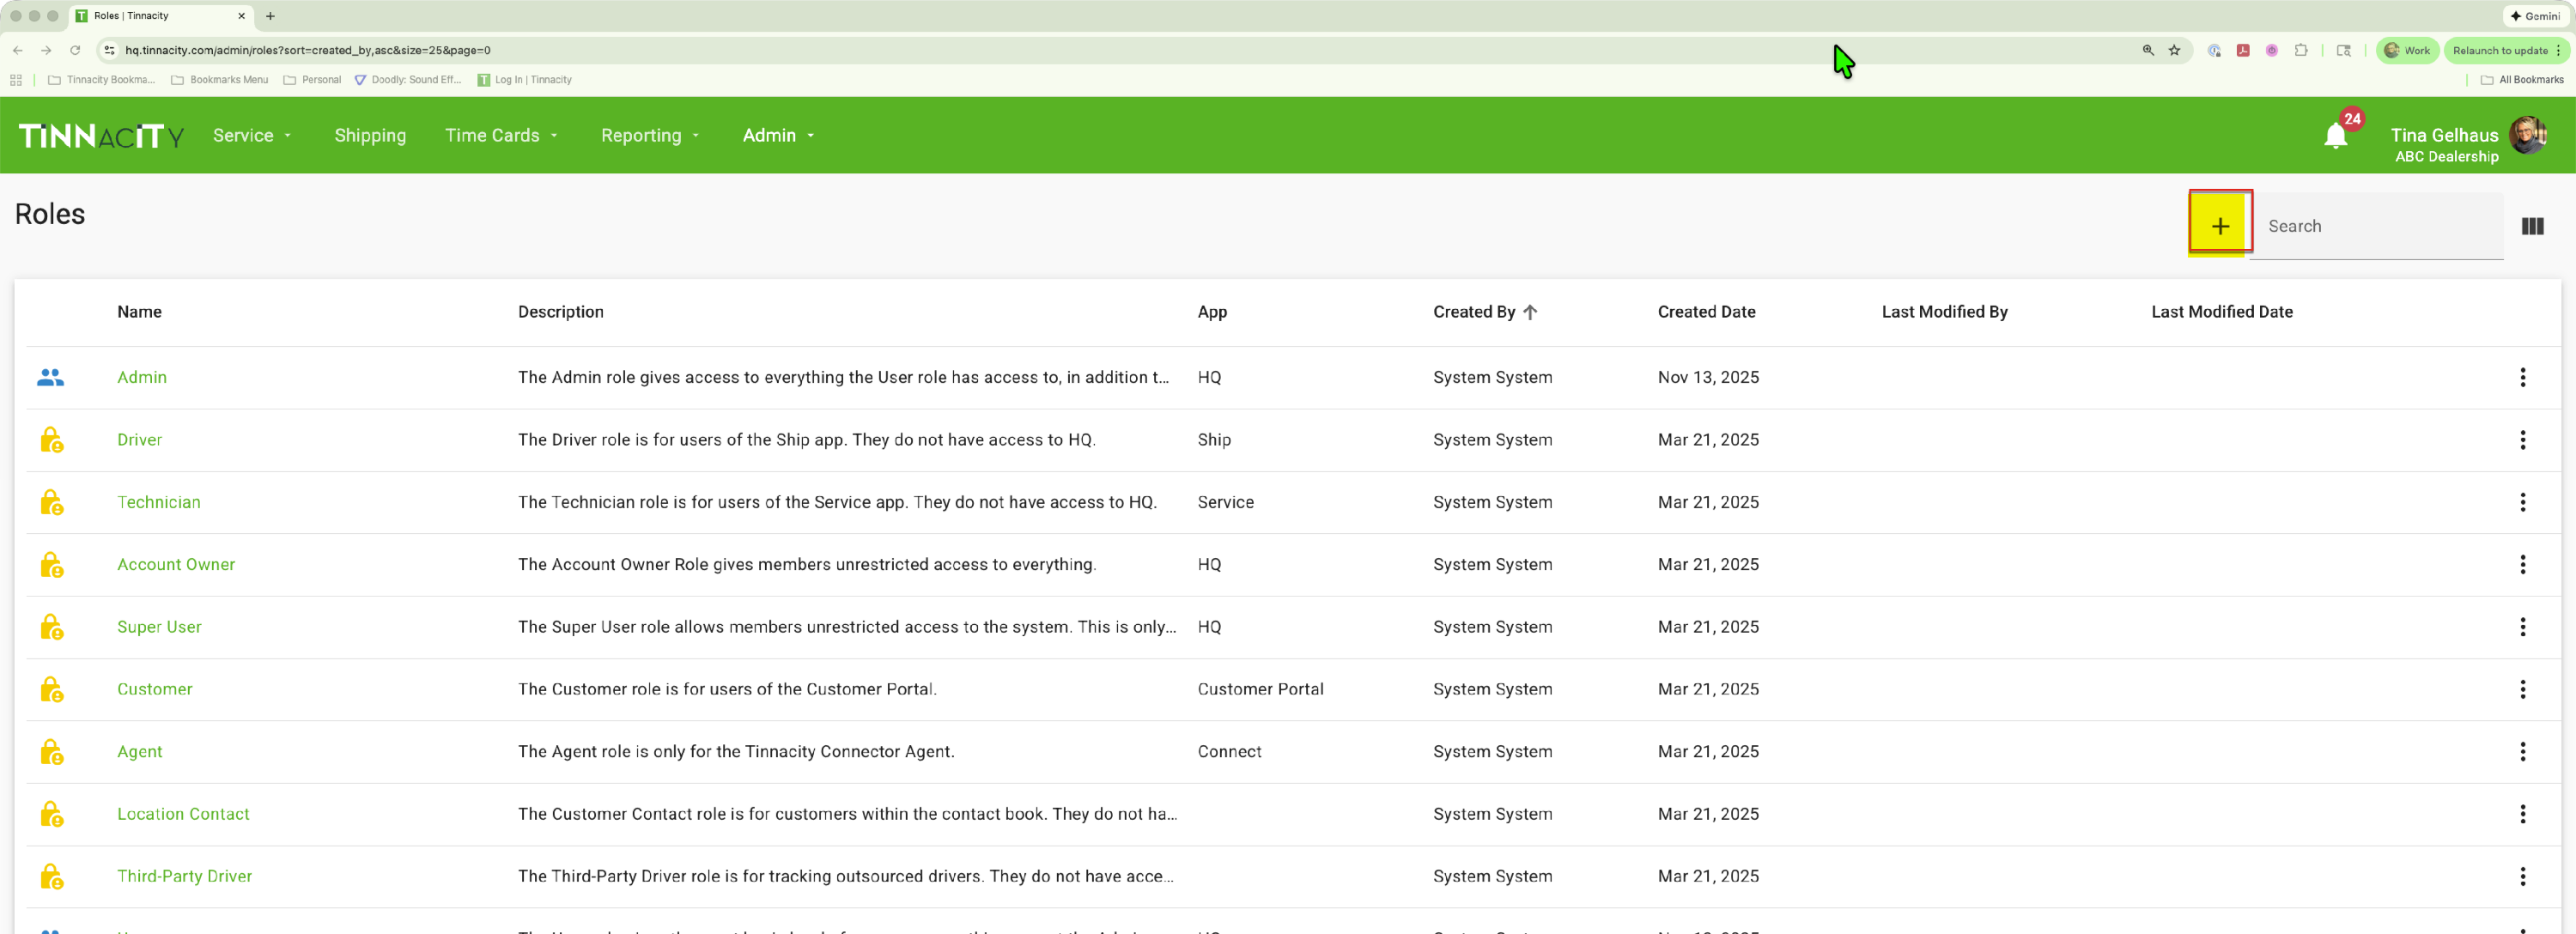Go to the Shipping menu item
The height and width of the screenshot is (934, 2576).
point(370,135)
